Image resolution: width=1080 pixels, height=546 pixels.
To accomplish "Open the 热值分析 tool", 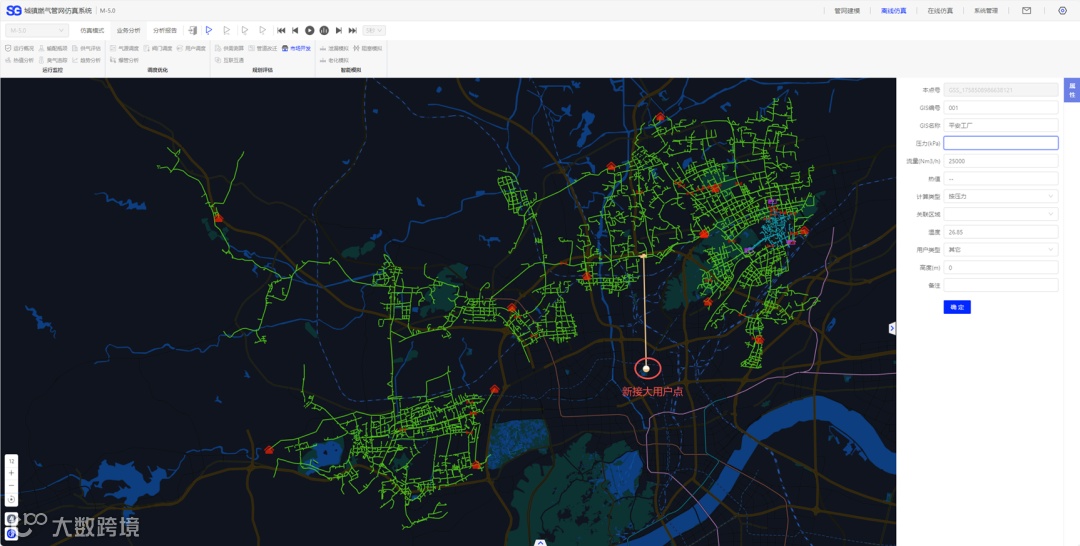I will tap(19, 61).
